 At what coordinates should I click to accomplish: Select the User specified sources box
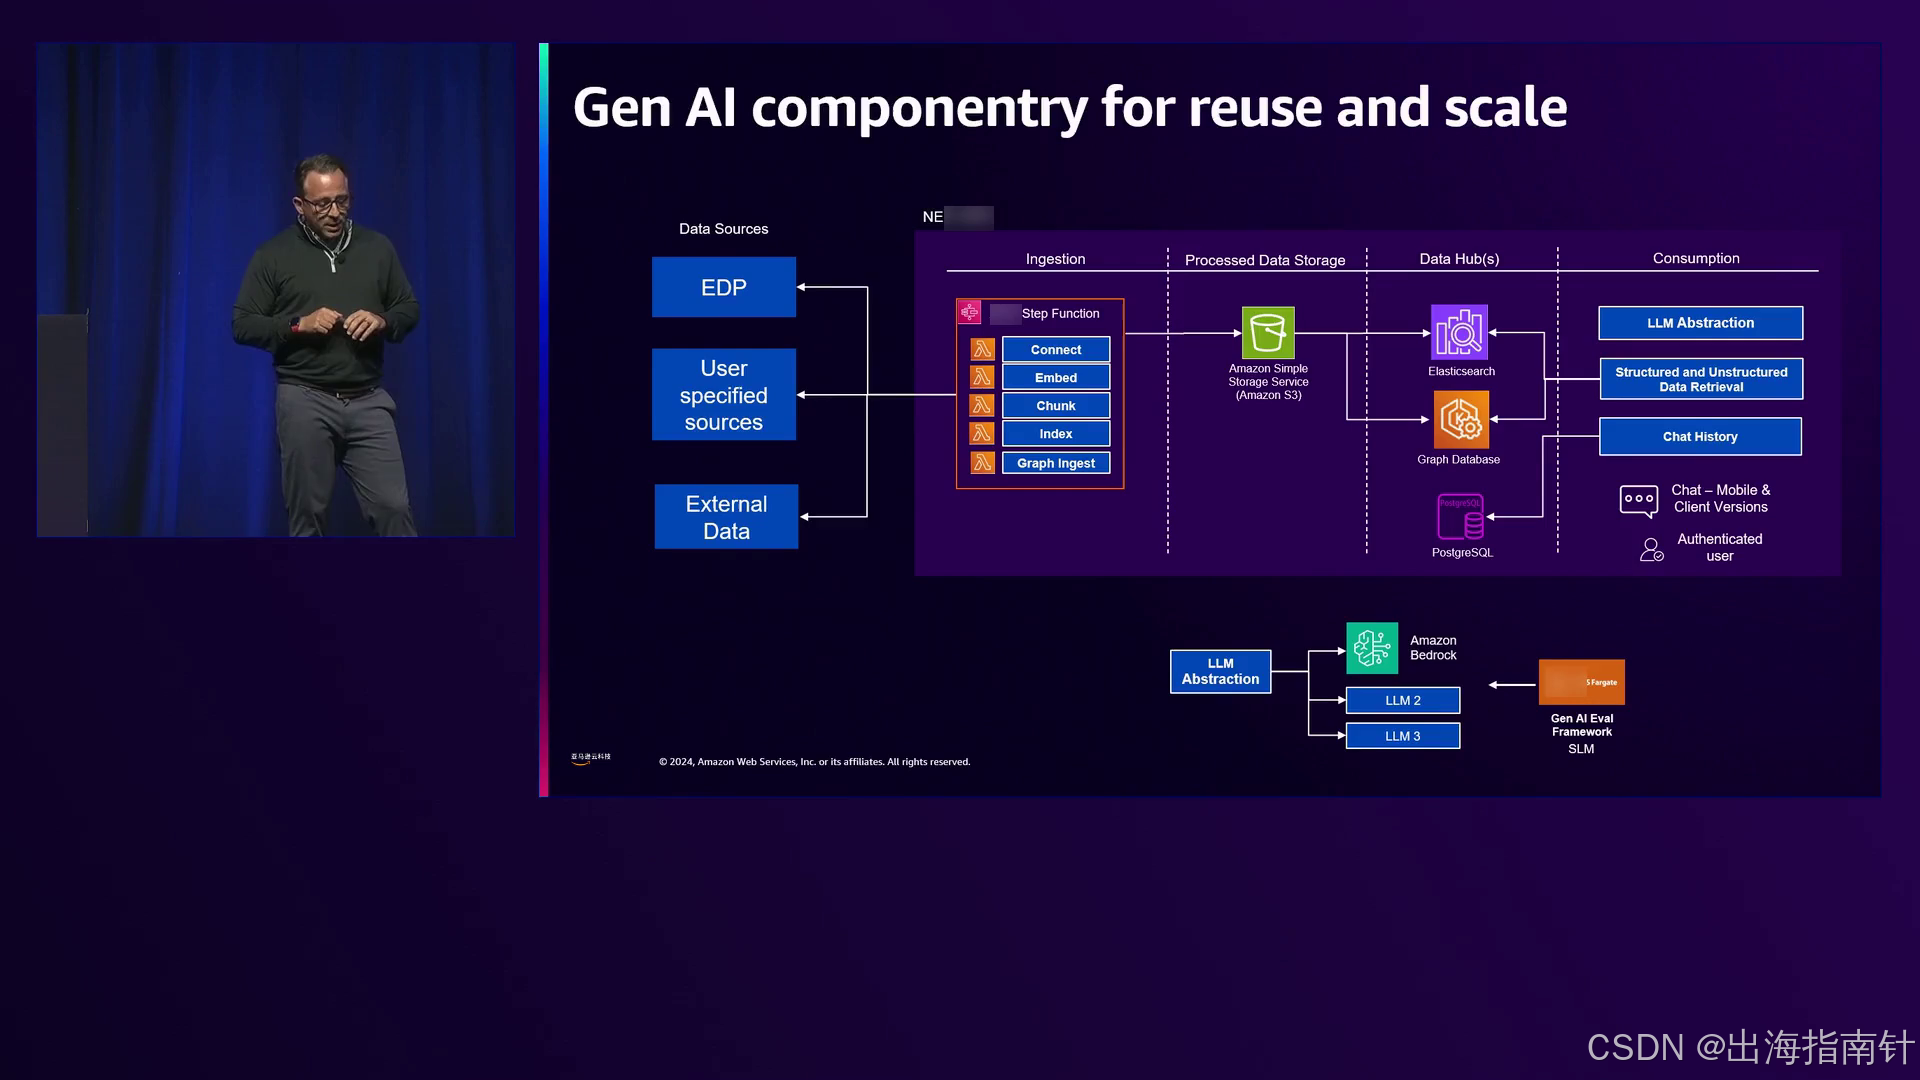coord(723,394)
